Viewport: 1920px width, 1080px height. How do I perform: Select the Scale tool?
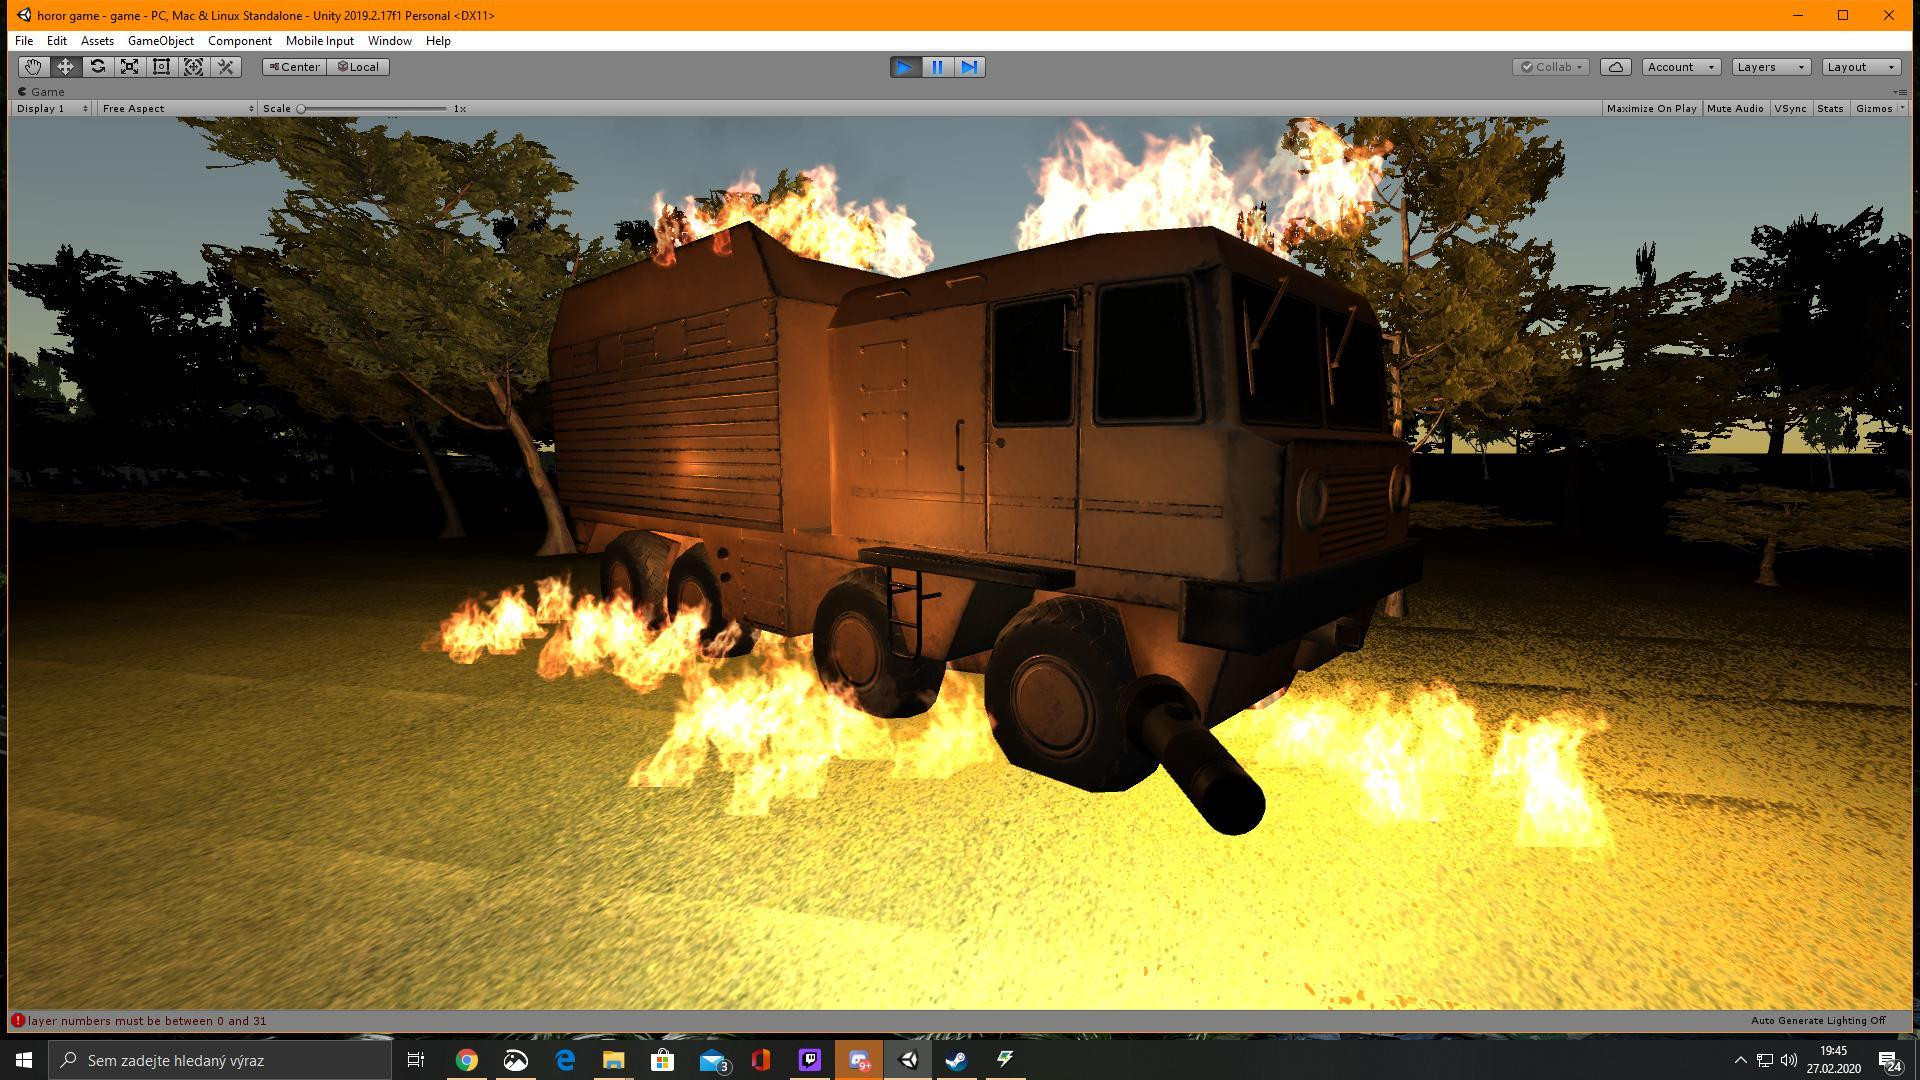(x=129, y=67)
